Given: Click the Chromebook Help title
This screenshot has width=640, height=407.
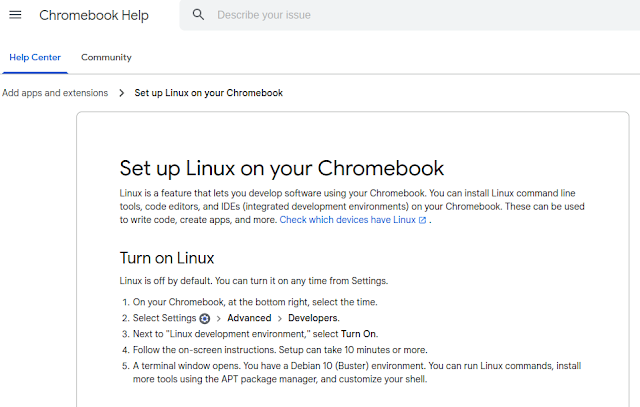Looking at the screenshot, I should coord(94,15).
